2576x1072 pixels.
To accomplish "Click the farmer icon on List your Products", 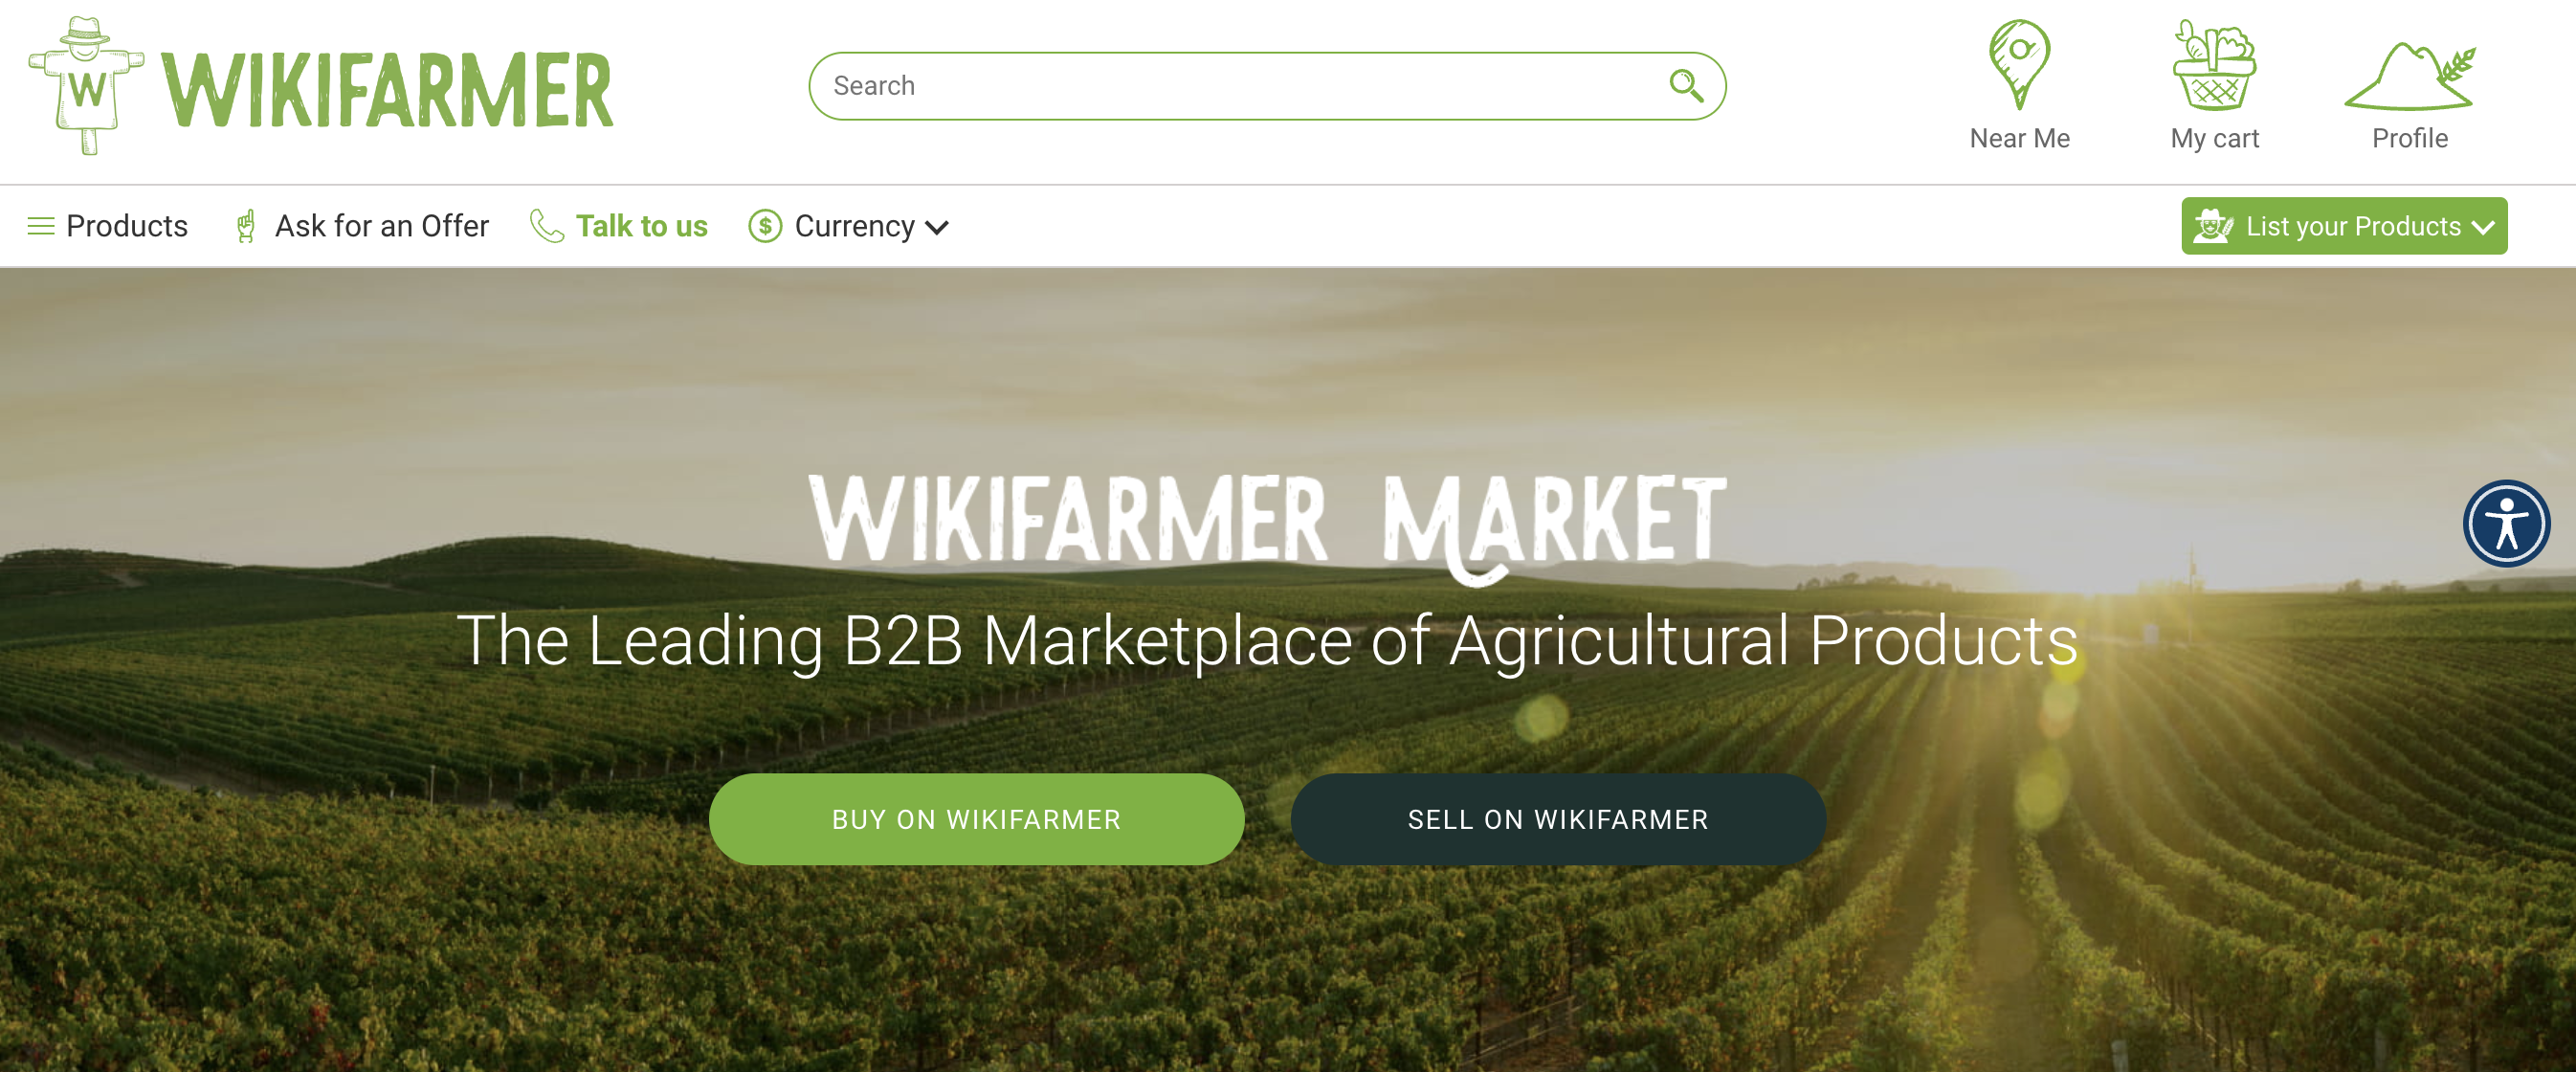I will [2213, 226].
